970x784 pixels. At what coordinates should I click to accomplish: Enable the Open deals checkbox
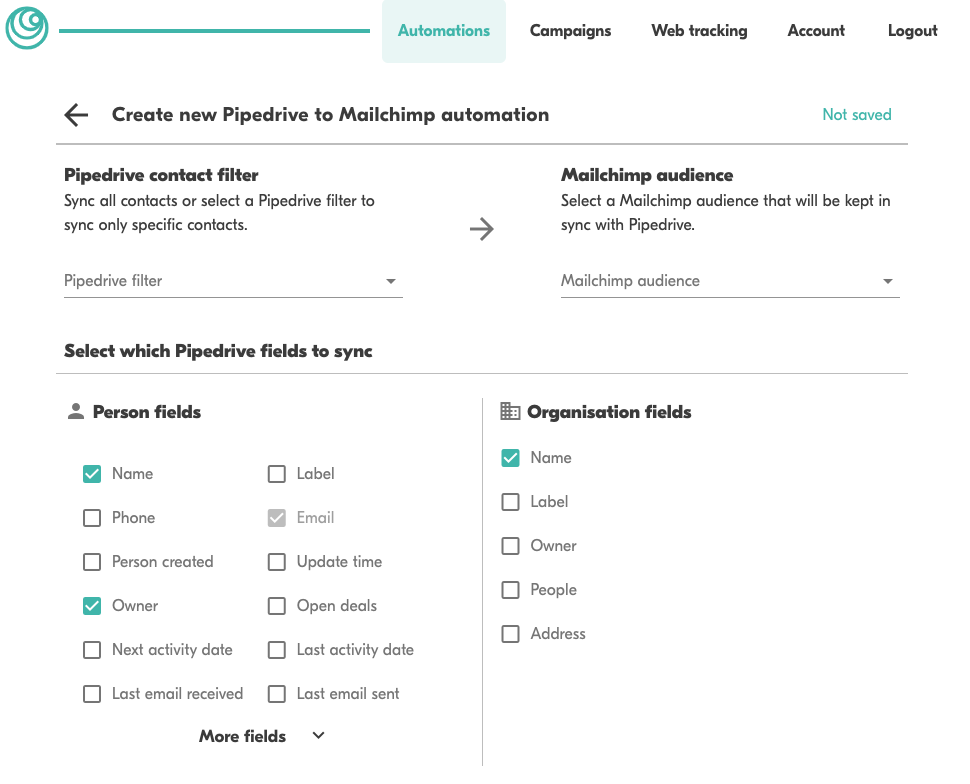pyautogui.click(x=277, y=606)
